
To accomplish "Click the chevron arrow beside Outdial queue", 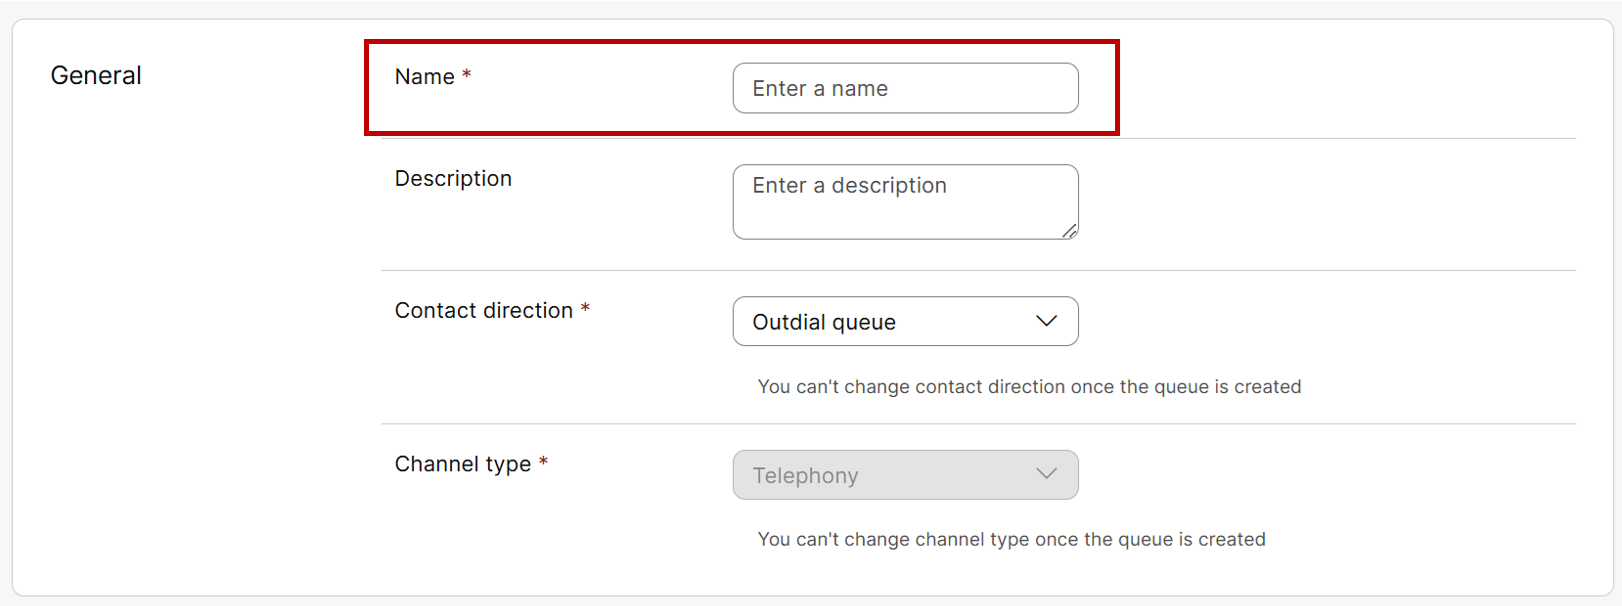I will (x=1046, y=321).
